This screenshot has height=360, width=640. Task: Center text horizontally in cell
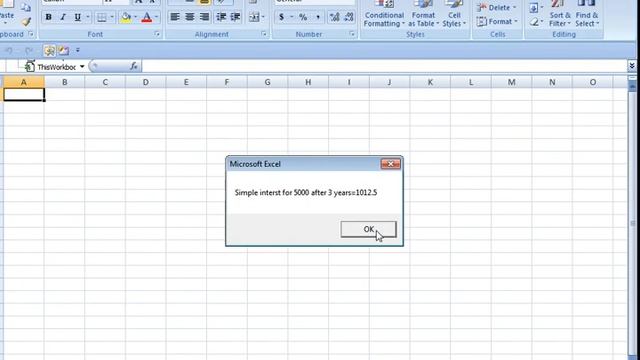tap(190, 17)
